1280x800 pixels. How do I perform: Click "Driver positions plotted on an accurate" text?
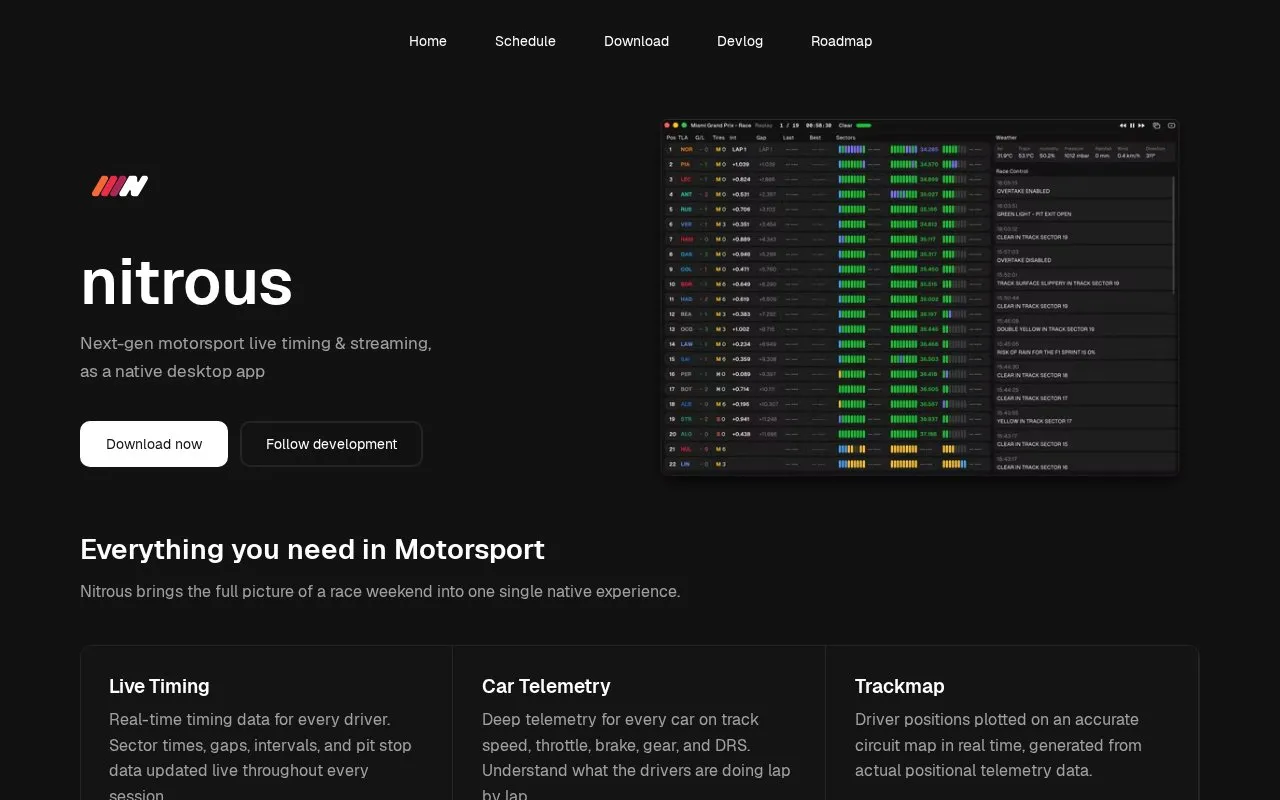[x=997, y=719]
